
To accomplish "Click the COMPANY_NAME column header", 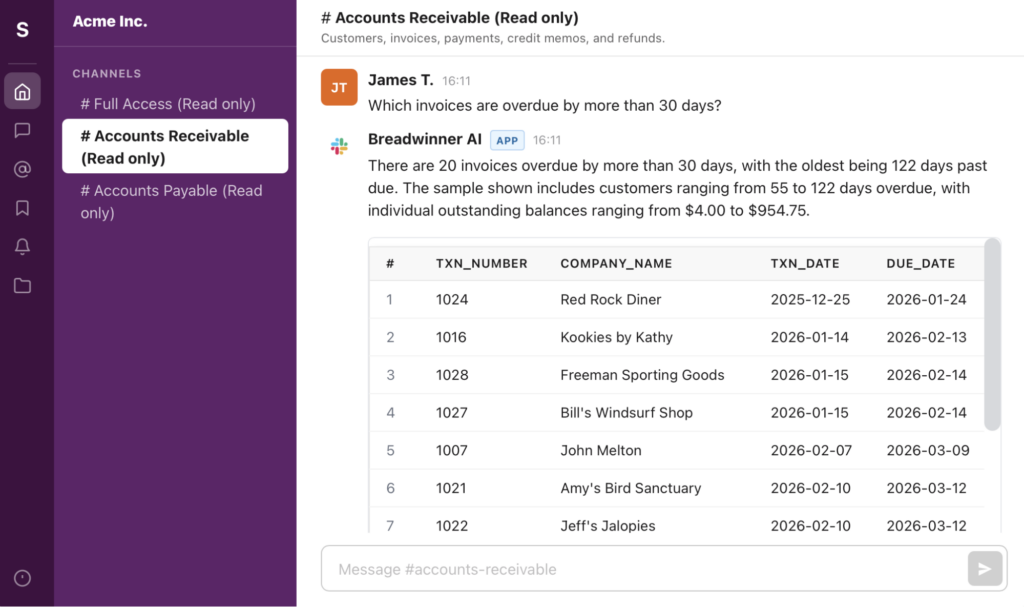I will (616, 263).
